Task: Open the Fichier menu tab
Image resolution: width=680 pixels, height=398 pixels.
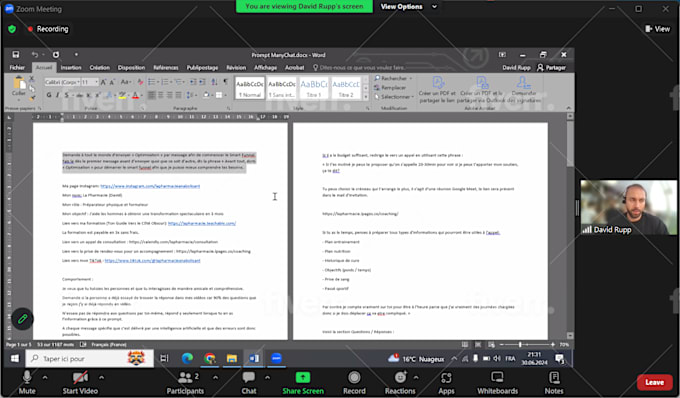Action: [17, 68]
